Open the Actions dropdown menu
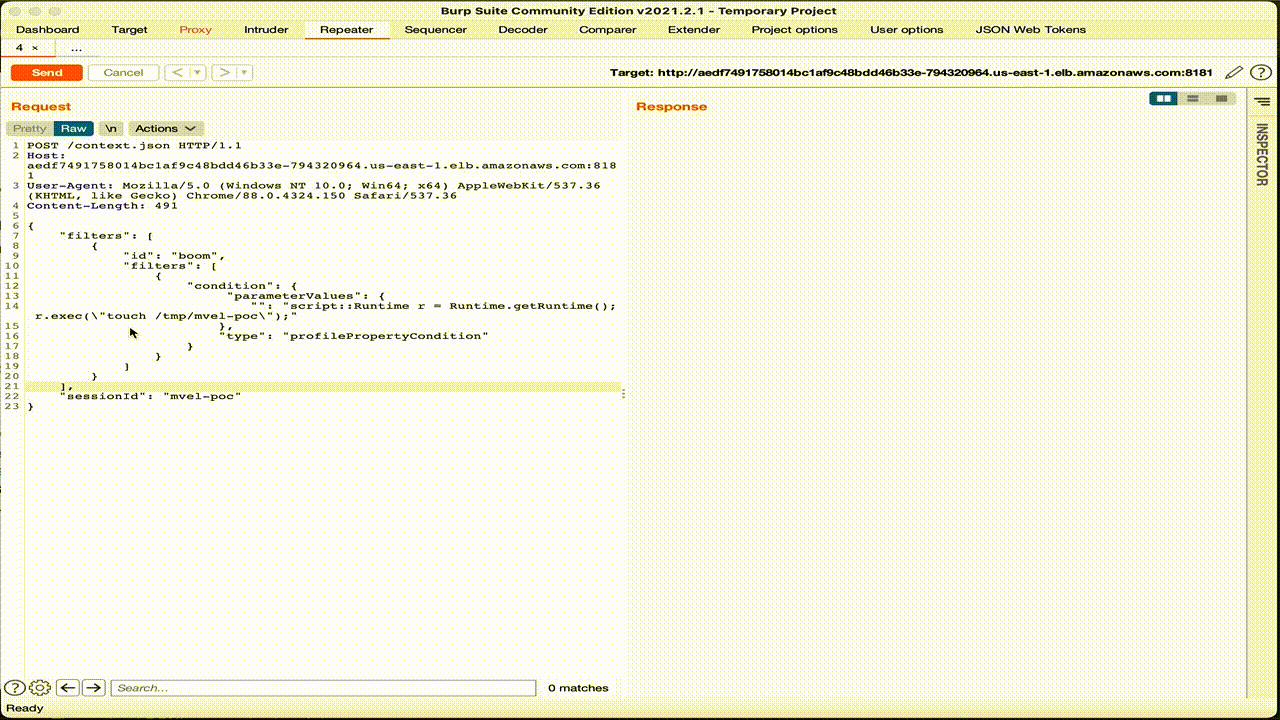Viewport: 1280px width, 720px height. click(x=166, y=129)
